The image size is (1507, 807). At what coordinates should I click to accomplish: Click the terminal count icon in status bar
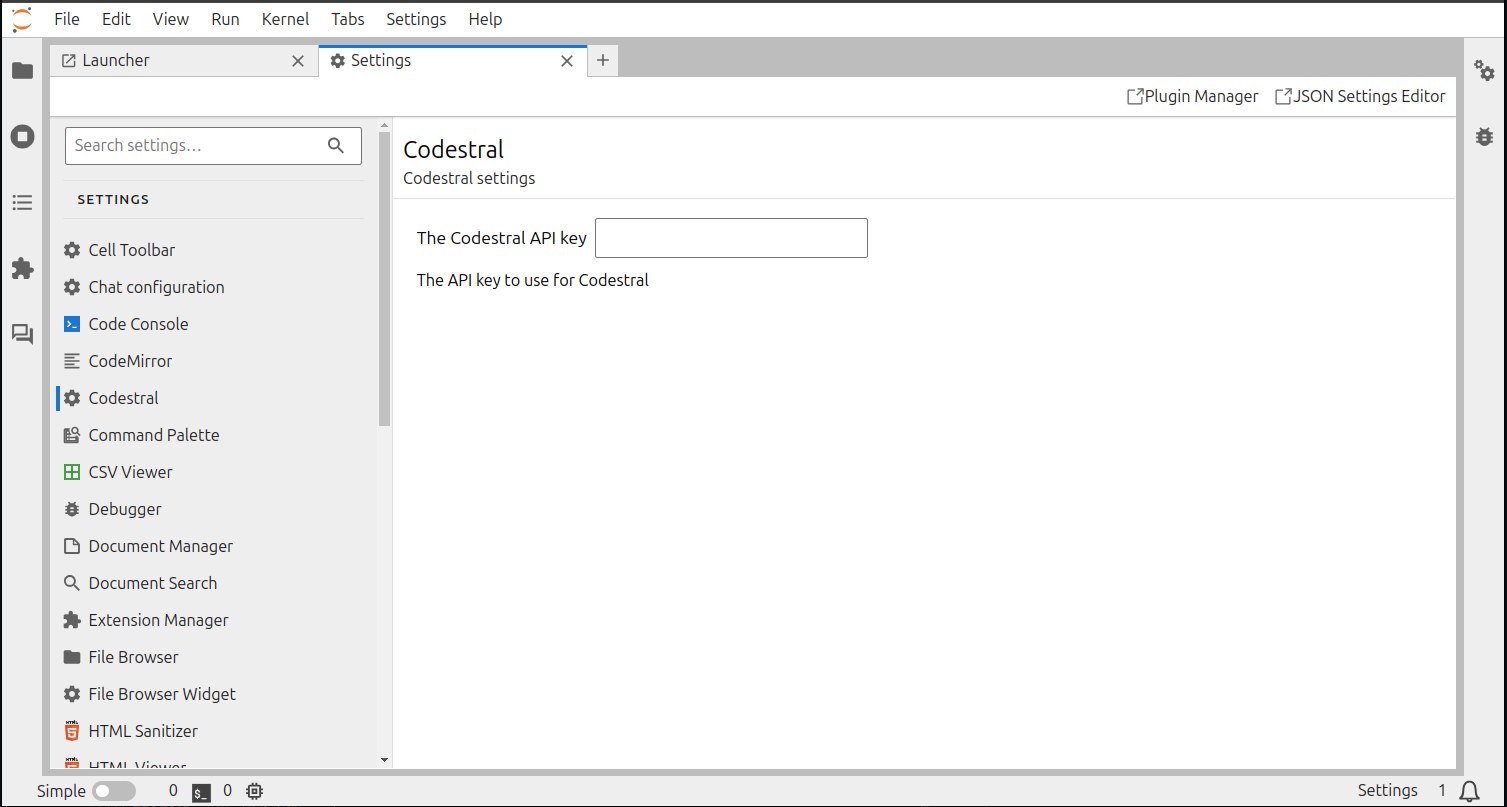tap(201, 792)
